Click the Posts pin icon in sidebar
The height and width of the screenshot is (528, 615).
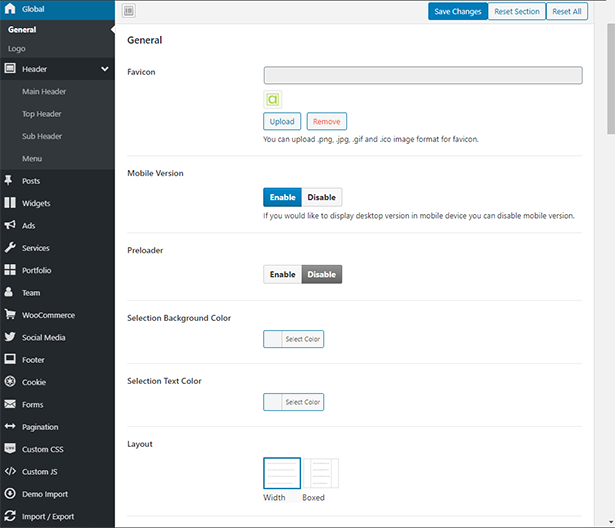point(10,181)
